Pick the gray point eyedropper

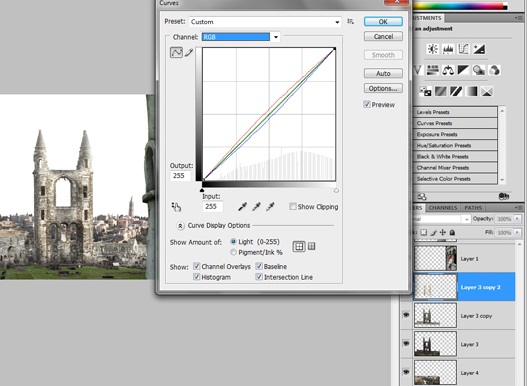click(x=256, y=206)
